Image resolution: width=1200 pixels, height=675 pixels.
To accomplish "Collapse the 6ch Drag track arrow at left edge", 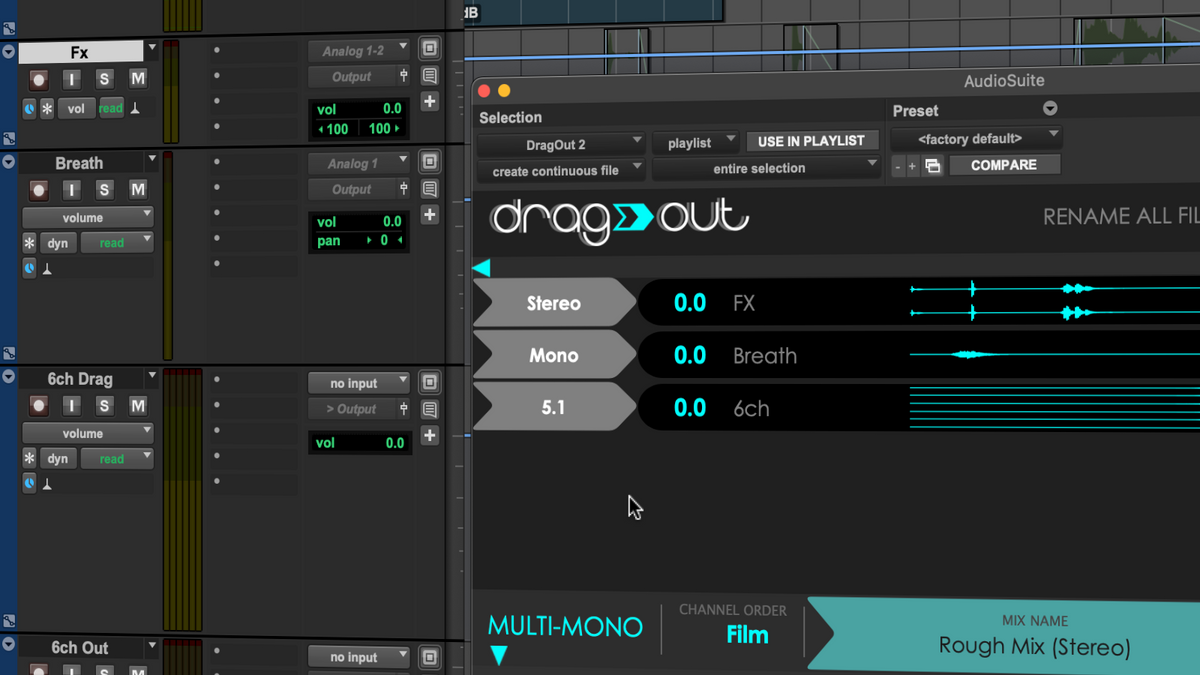I will coord(9,376).
